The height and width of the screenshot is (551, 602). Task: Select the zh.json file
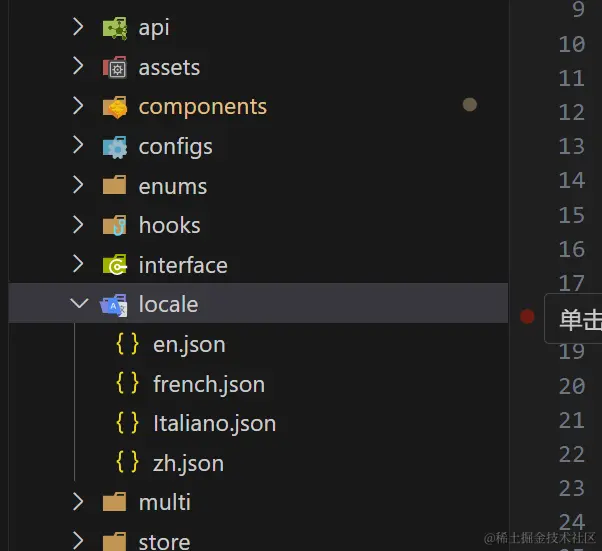[188, 463]
